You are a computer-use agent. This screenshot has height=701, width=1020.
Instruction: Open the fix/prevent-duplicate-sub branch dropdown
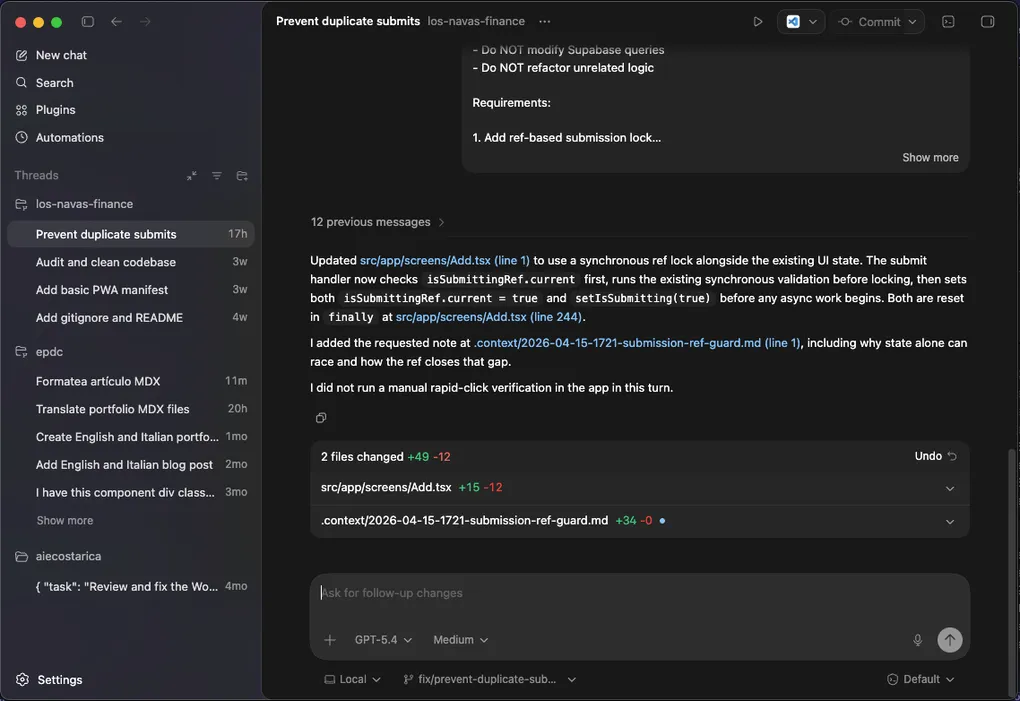click(x=489, y=678)
